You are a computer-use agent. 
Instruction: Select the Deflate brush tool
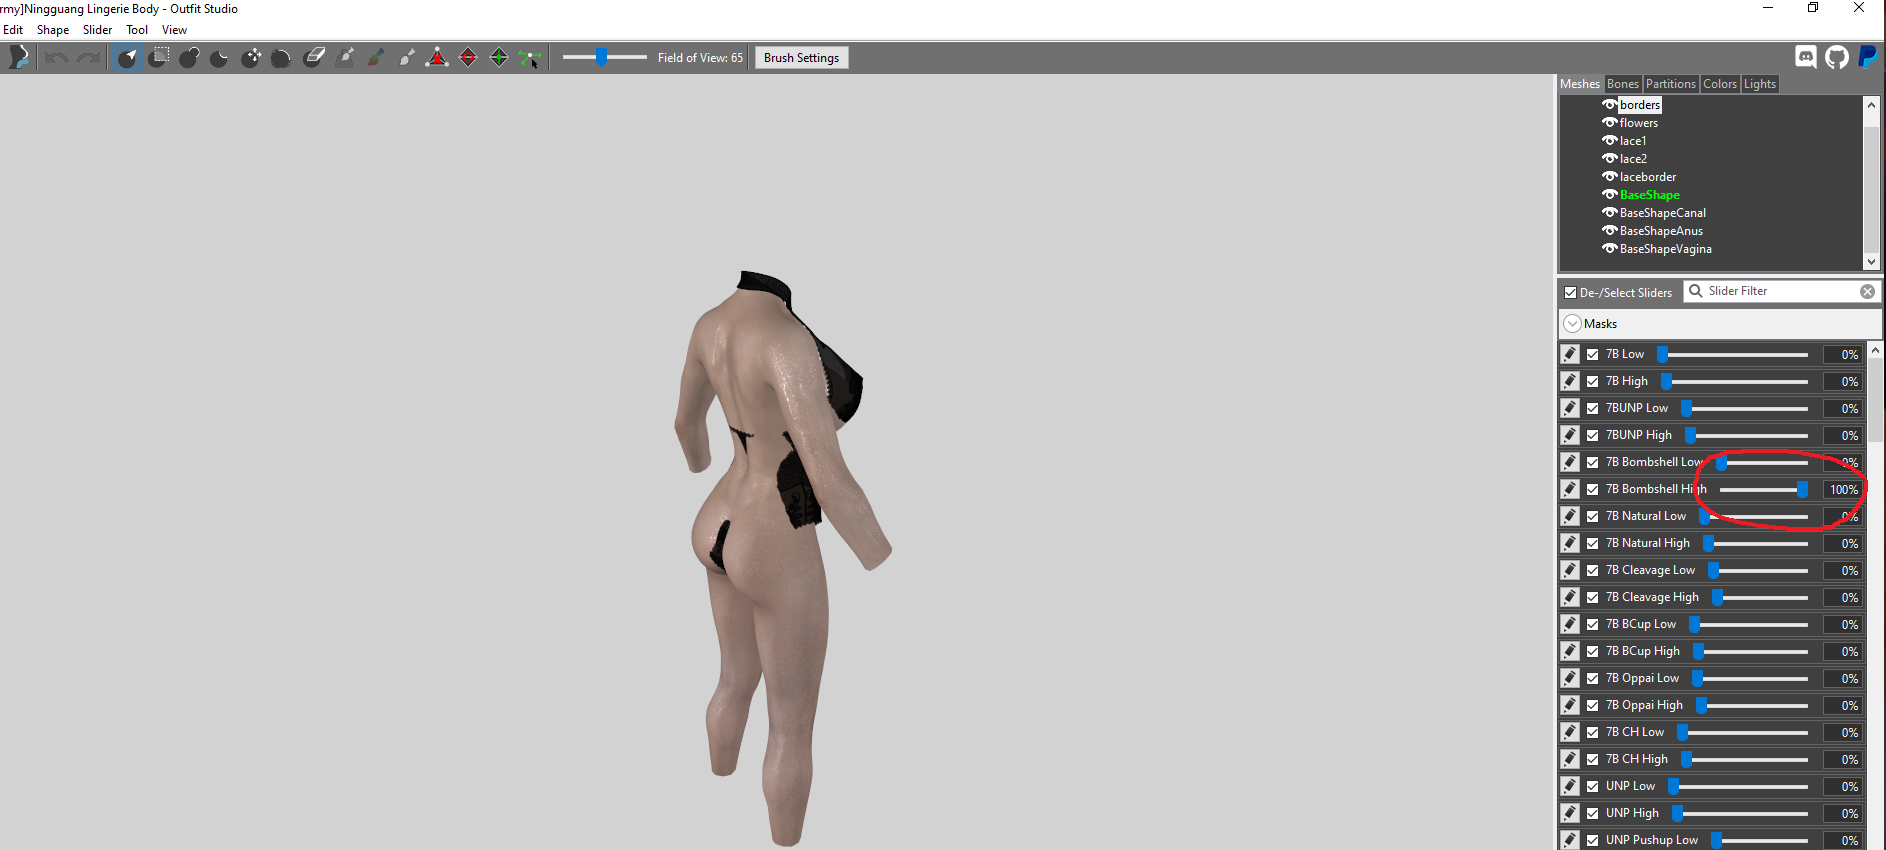pos(220,58)
